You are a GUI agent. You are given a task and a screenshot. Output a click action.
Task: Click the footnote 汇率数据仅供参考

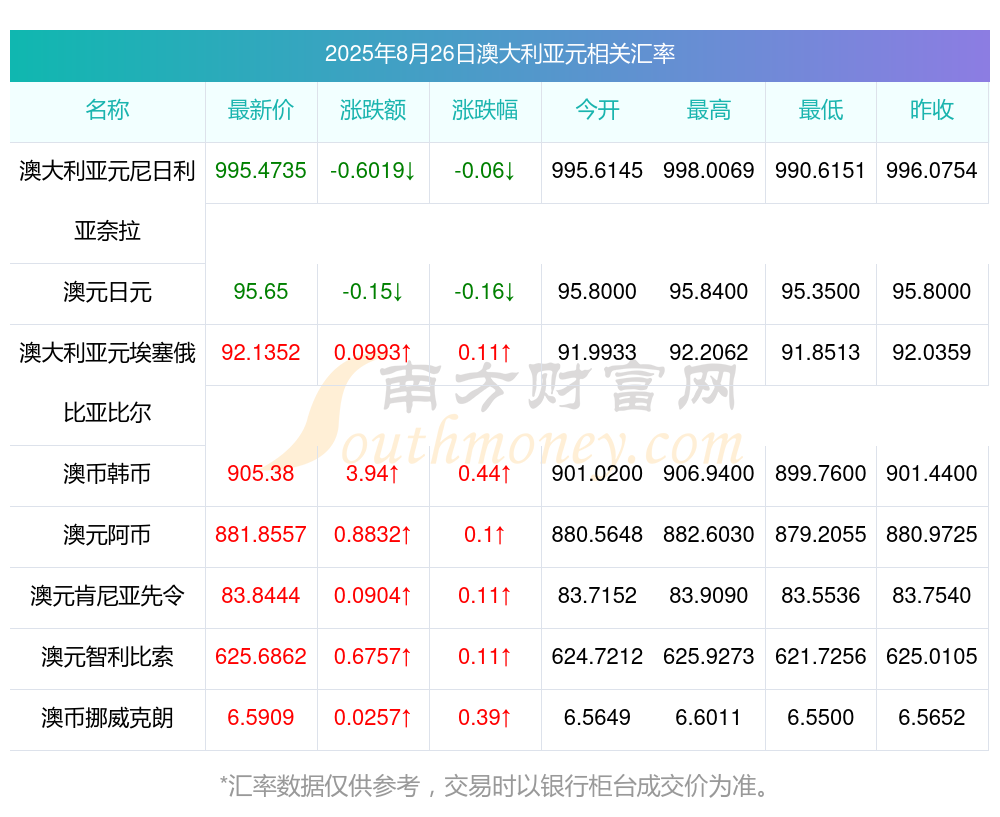[324, 786]
